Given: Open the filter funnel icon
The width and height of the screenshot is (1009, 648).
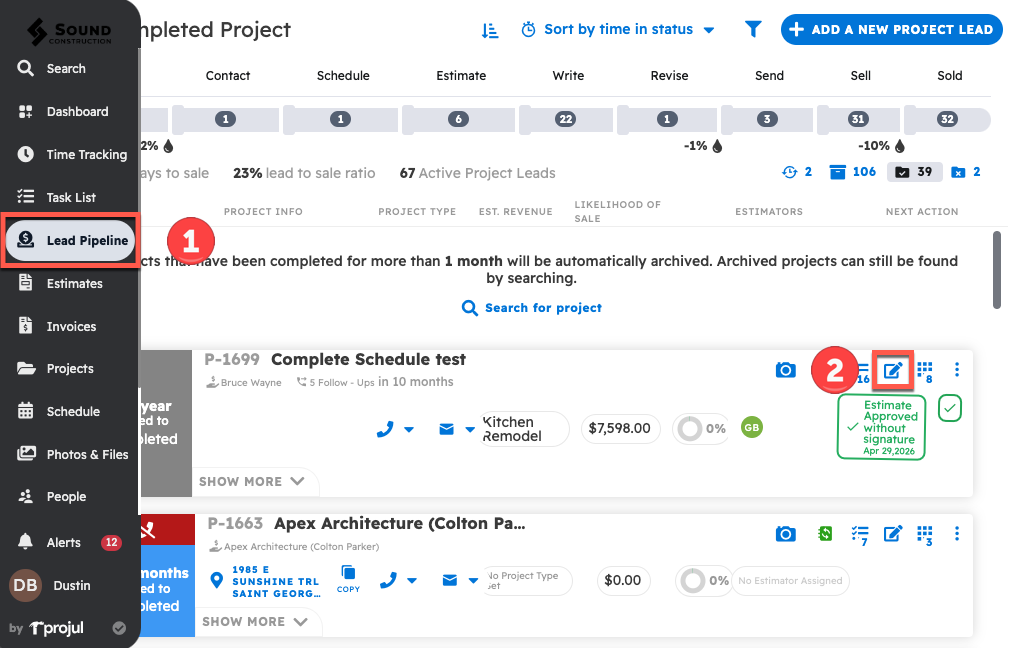Looking at the screenshot, I should [x=753, y=30].
